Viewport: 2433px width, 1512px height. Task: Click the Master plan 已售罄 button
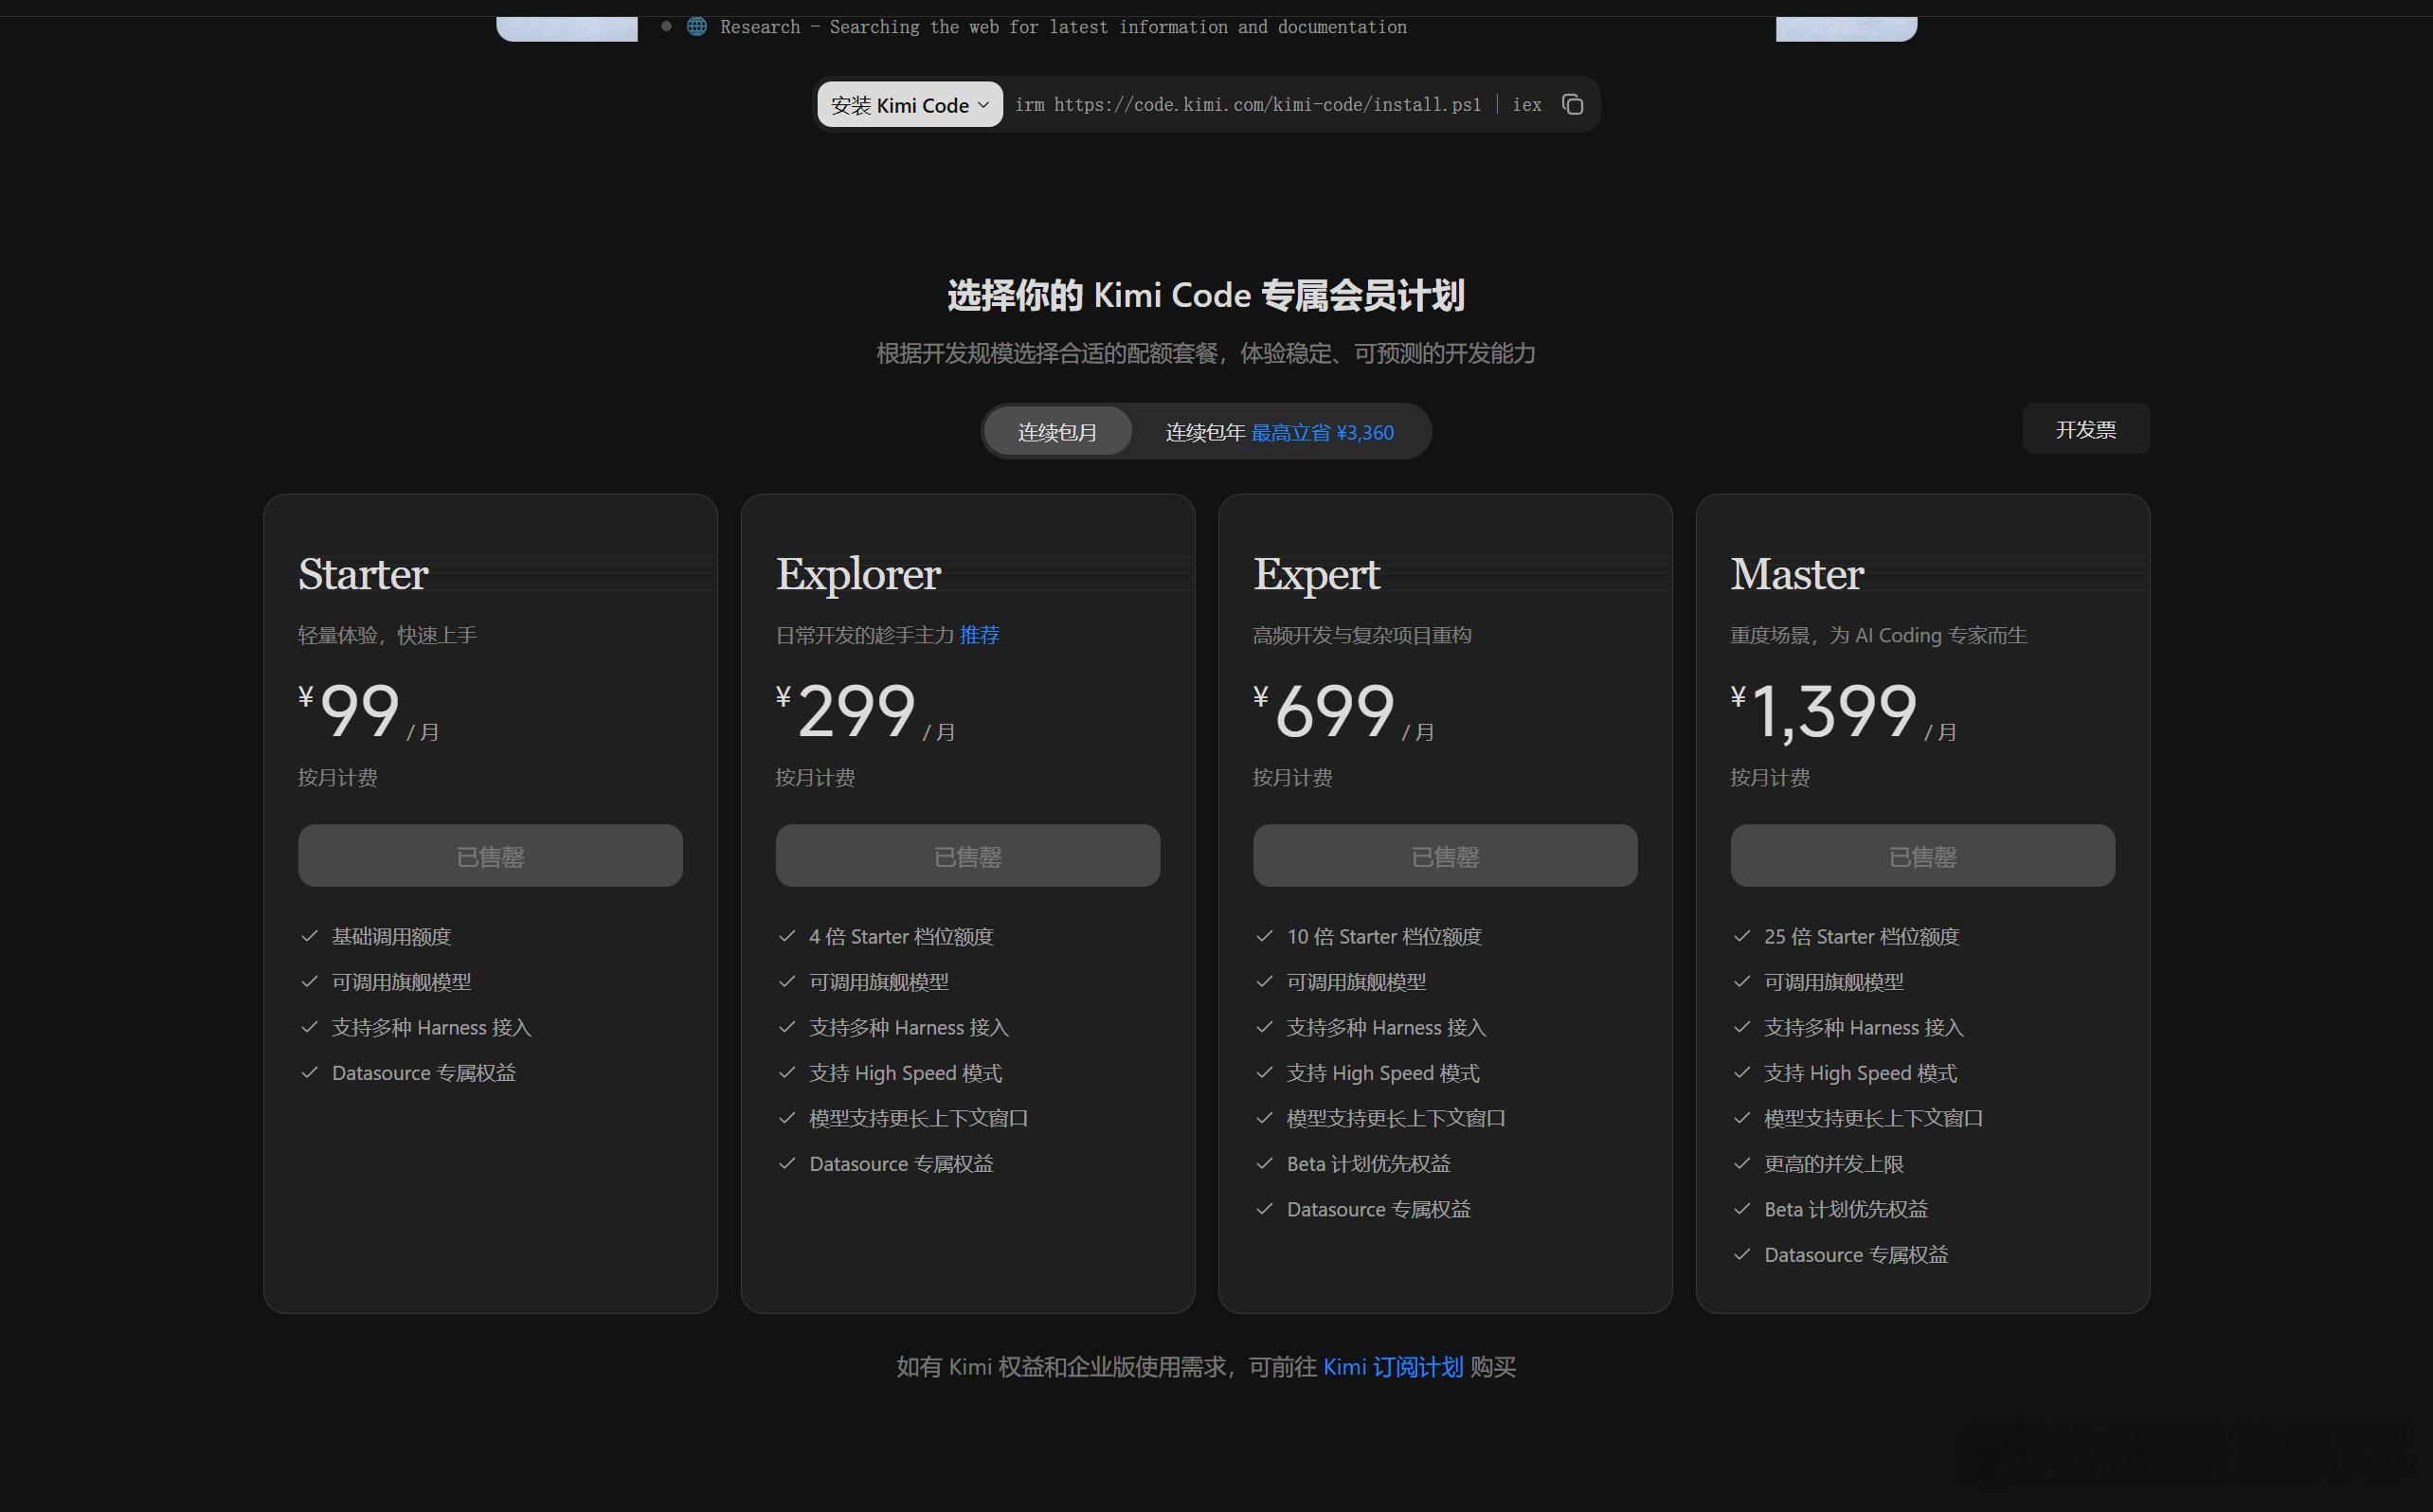click(x=1922, y=856)
